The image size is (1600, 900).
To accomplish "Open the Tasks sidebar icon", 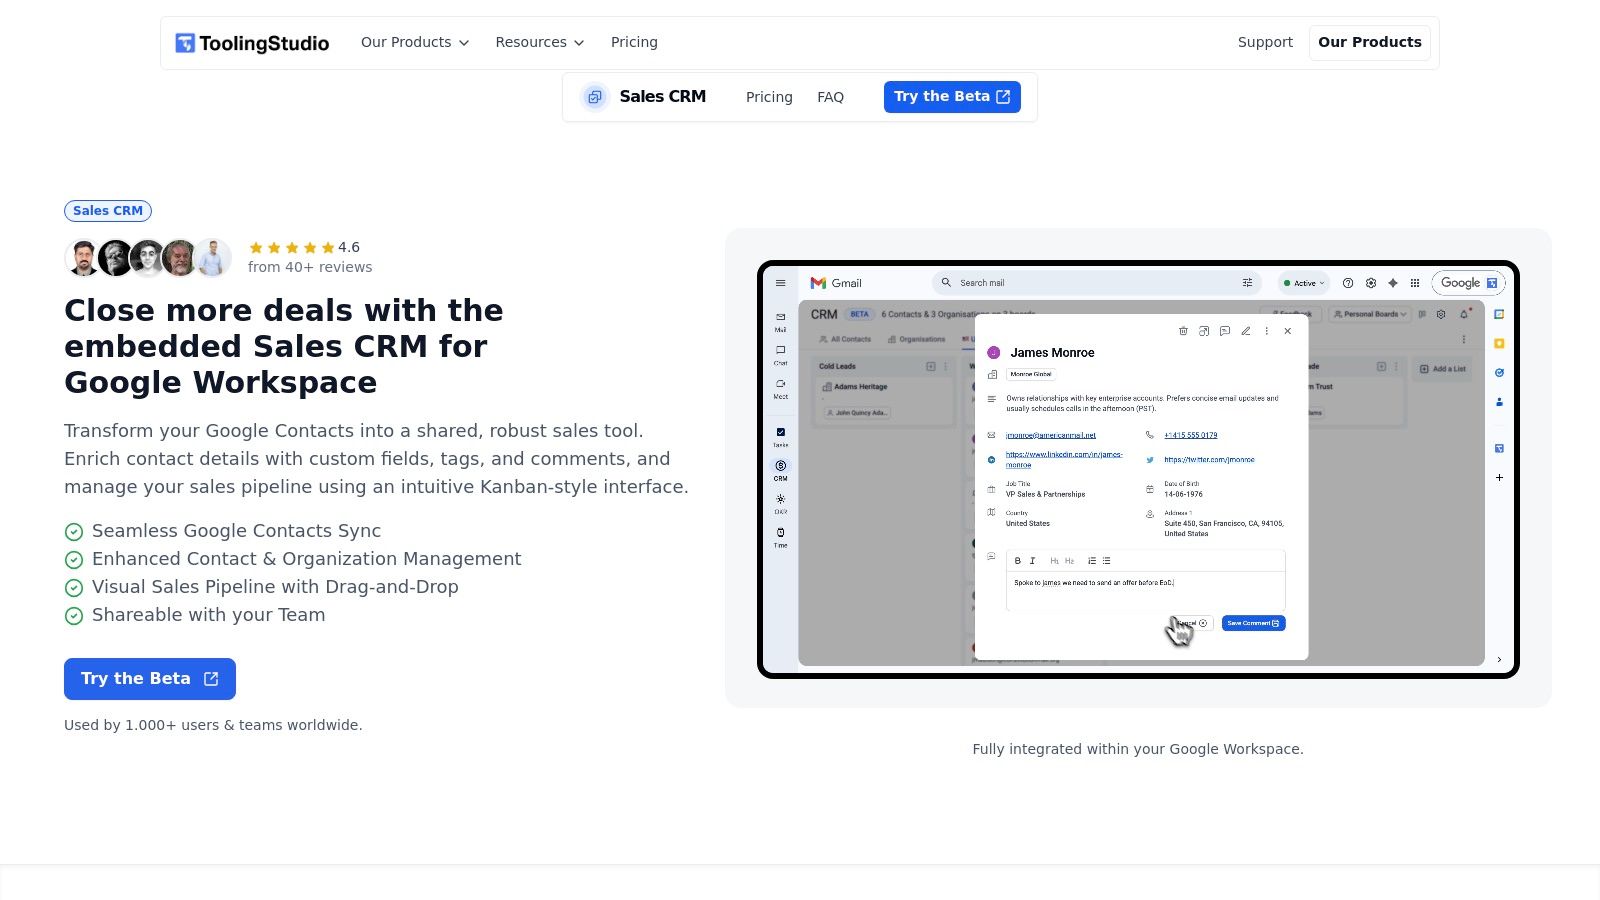I will [x=779, y=433].
